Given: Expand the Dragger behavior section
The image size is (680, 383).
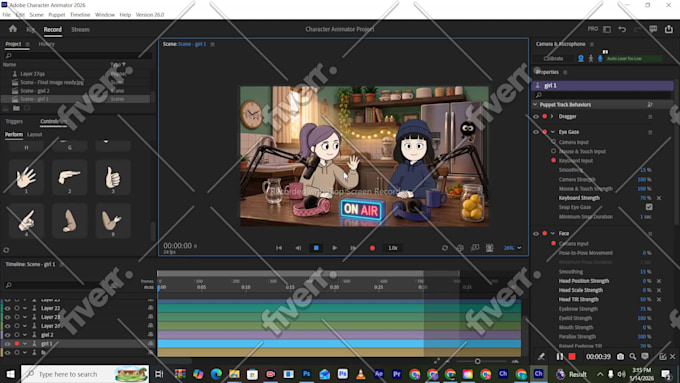Looking at the screenshot, I should coord(552,116).
